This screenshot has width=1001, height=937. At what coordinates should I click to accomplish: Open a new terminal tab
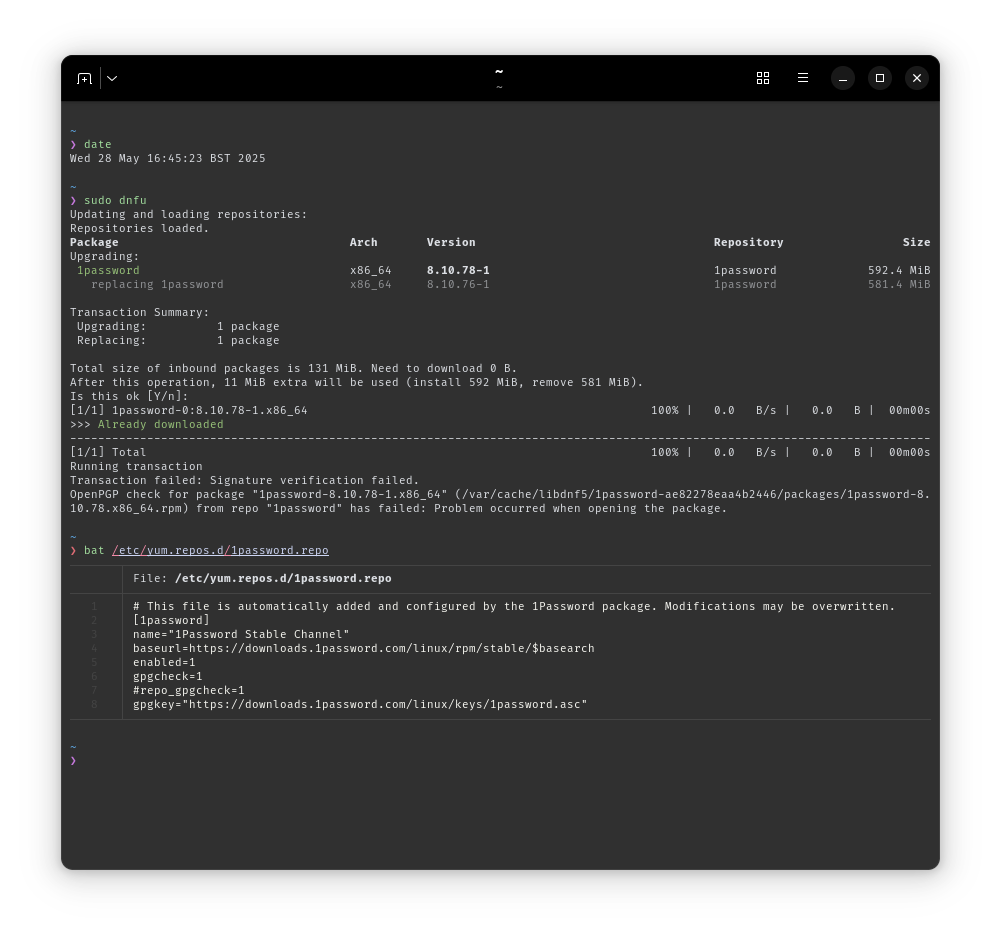click(85, 78)
